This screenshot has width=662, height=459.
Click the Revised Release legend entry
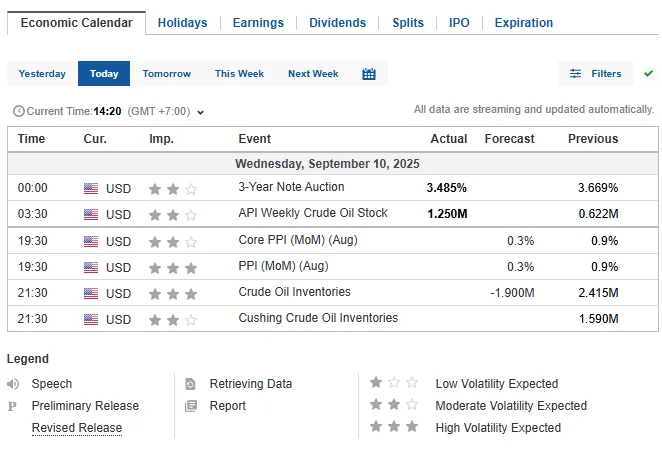pyautogui.click(x=77, y=428)
